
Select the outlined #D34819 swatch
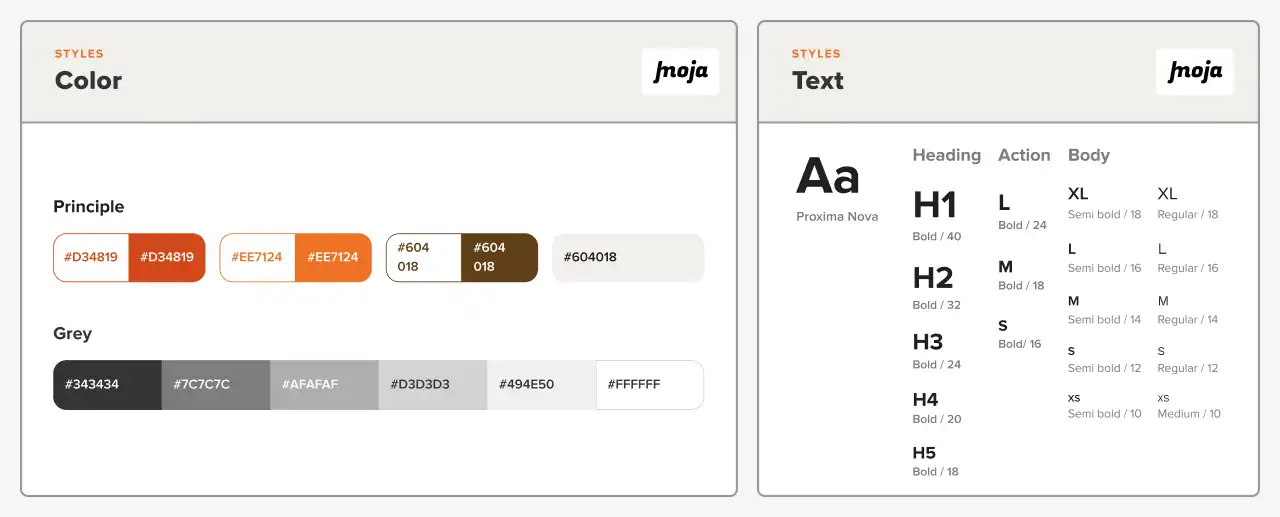click(91, 257)
